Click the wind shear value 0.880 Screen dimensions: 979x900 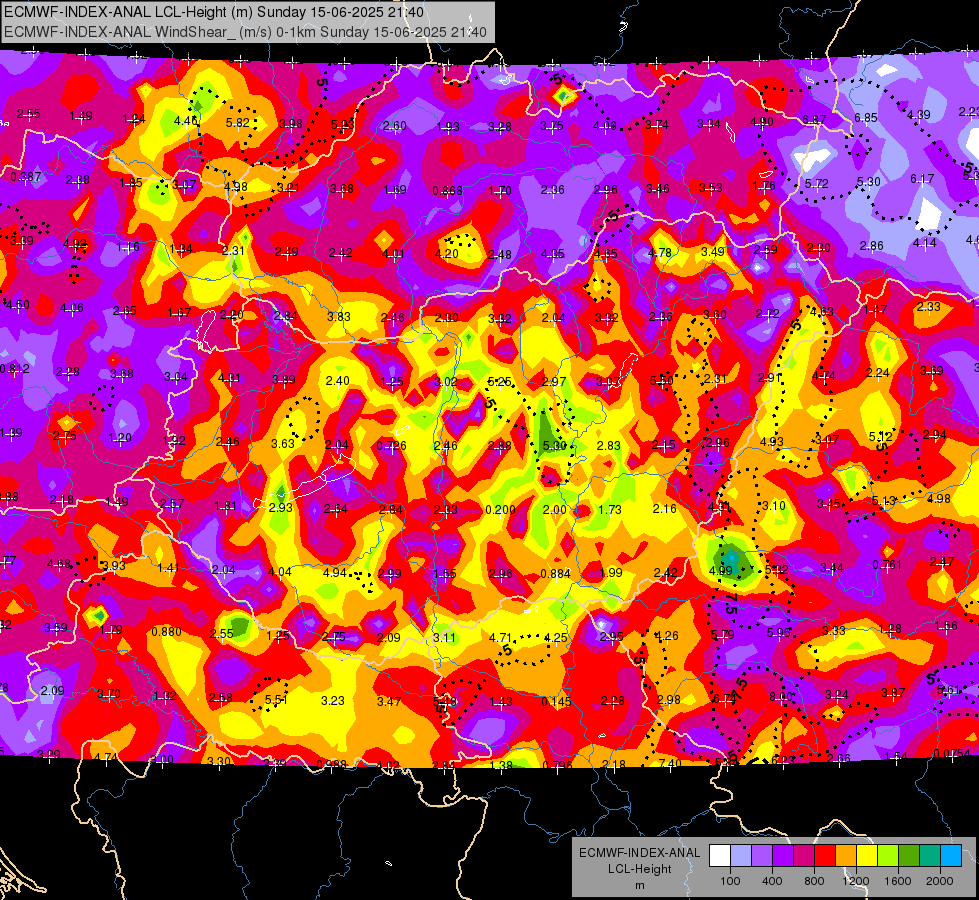pos(166,631)
